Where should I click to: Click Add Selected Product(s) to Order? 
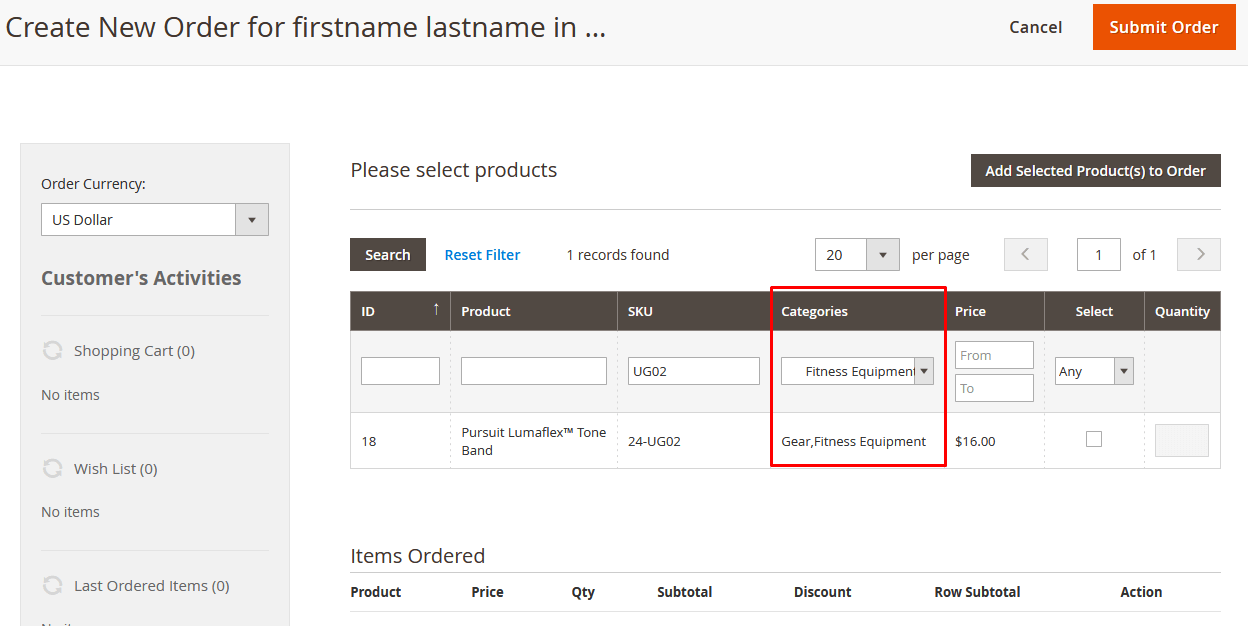coord(1095,171)
